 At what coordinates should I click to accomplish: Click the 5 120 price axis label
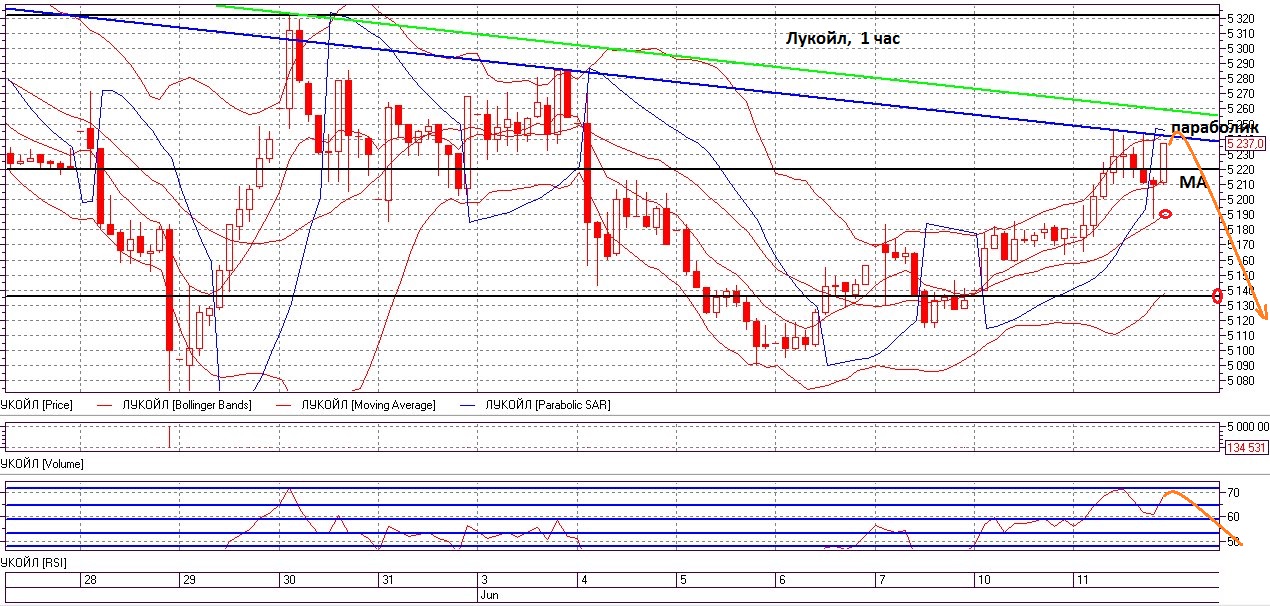click(x=1243, y=320)
